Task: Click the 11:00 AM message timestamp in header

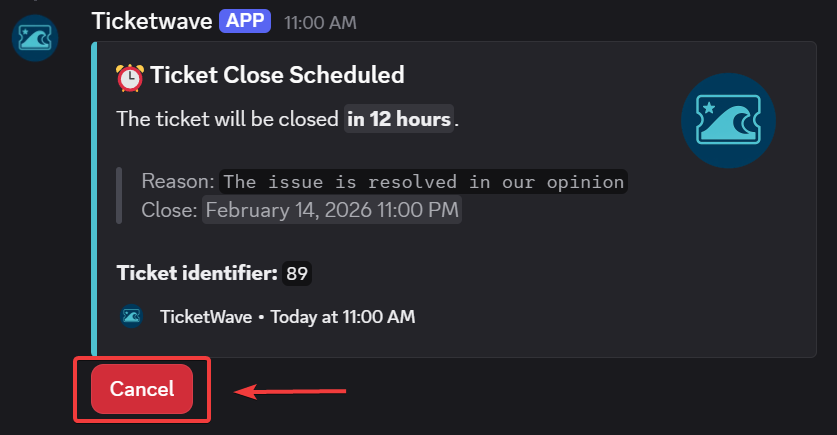Action: (320, 22)
